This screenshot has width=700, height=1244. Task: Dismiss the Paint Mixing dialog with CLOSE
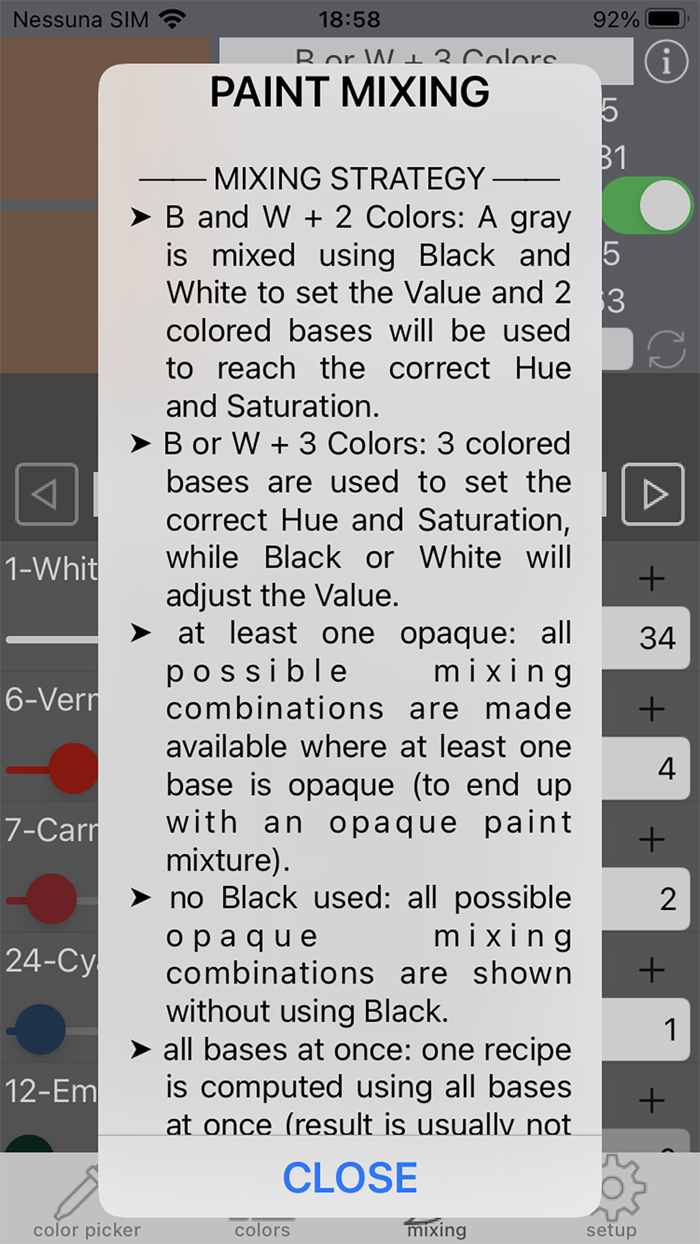pos(349,1178)
